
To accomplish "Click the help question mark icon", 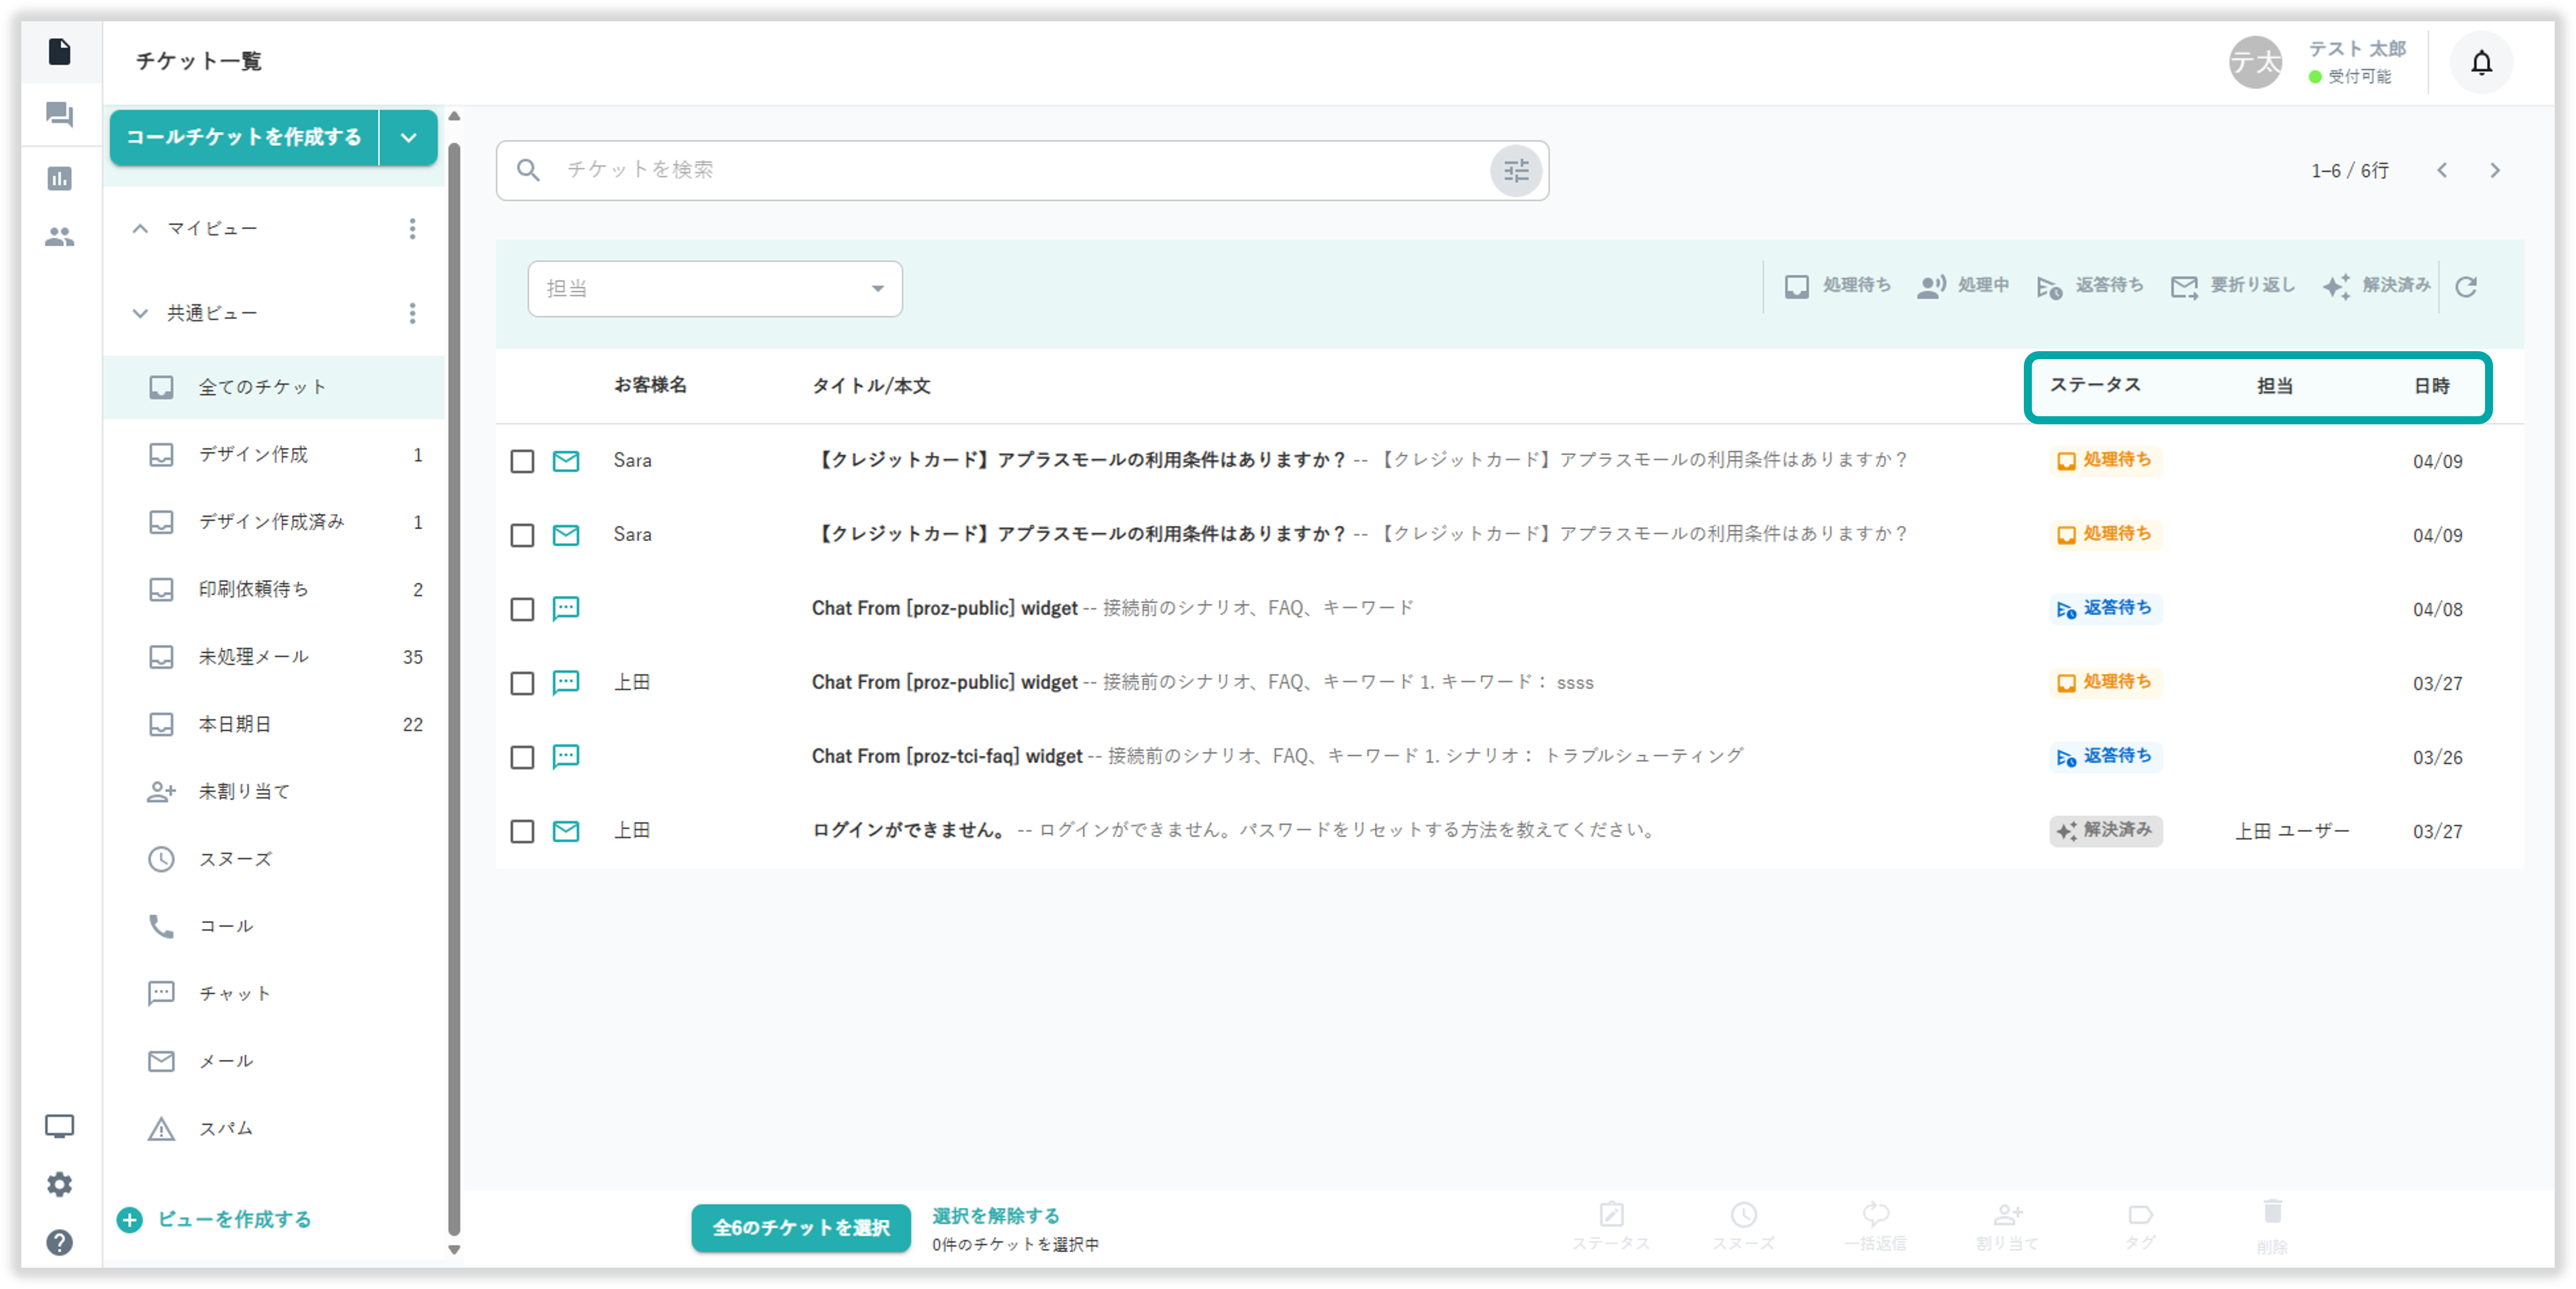I will 59,1243.
